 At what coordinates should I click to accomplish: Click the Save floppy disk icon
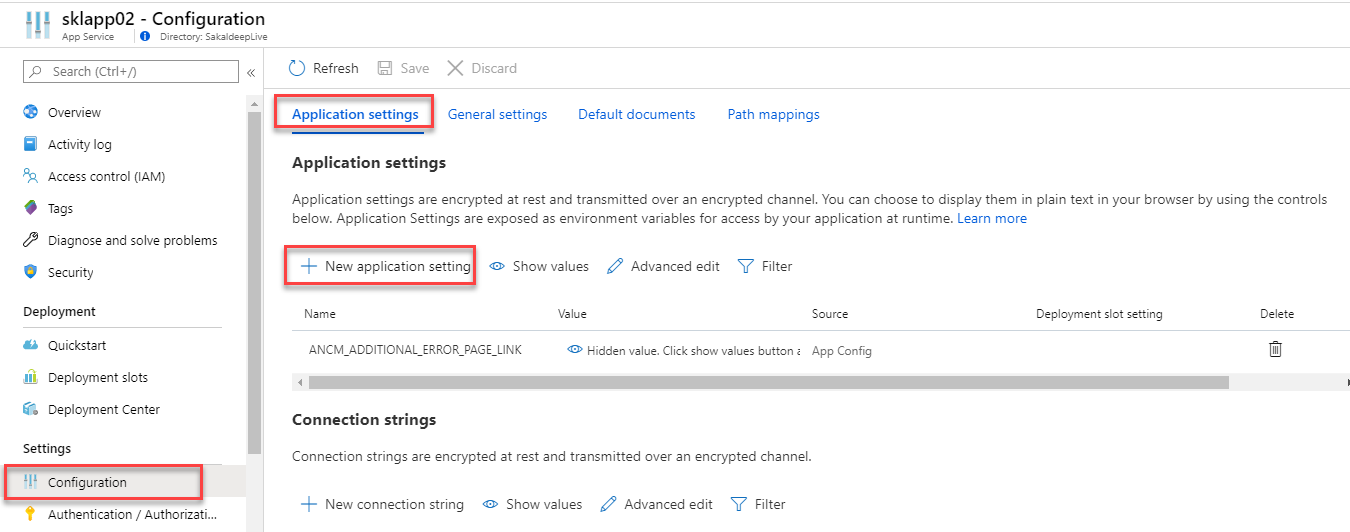[385, 68]
